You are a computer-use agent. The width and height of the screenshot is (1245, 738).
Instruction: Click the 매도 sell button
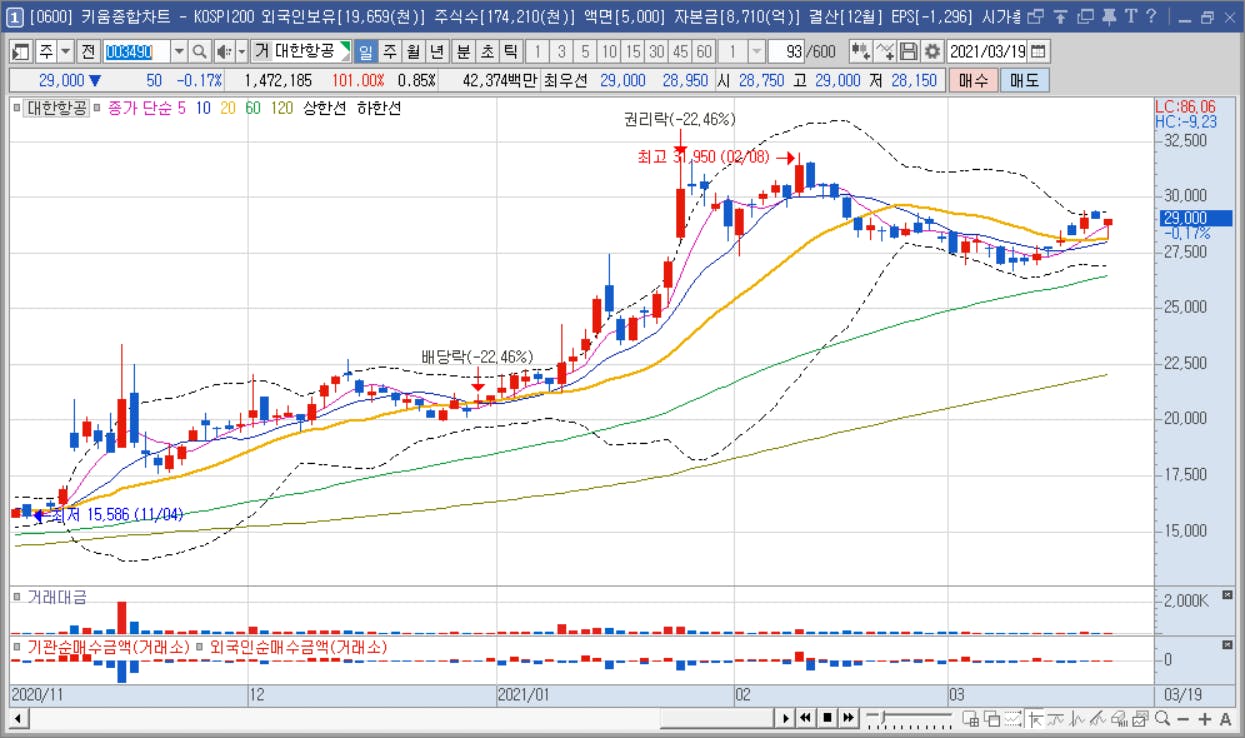pyautogui.click(x=1025, y=81)
